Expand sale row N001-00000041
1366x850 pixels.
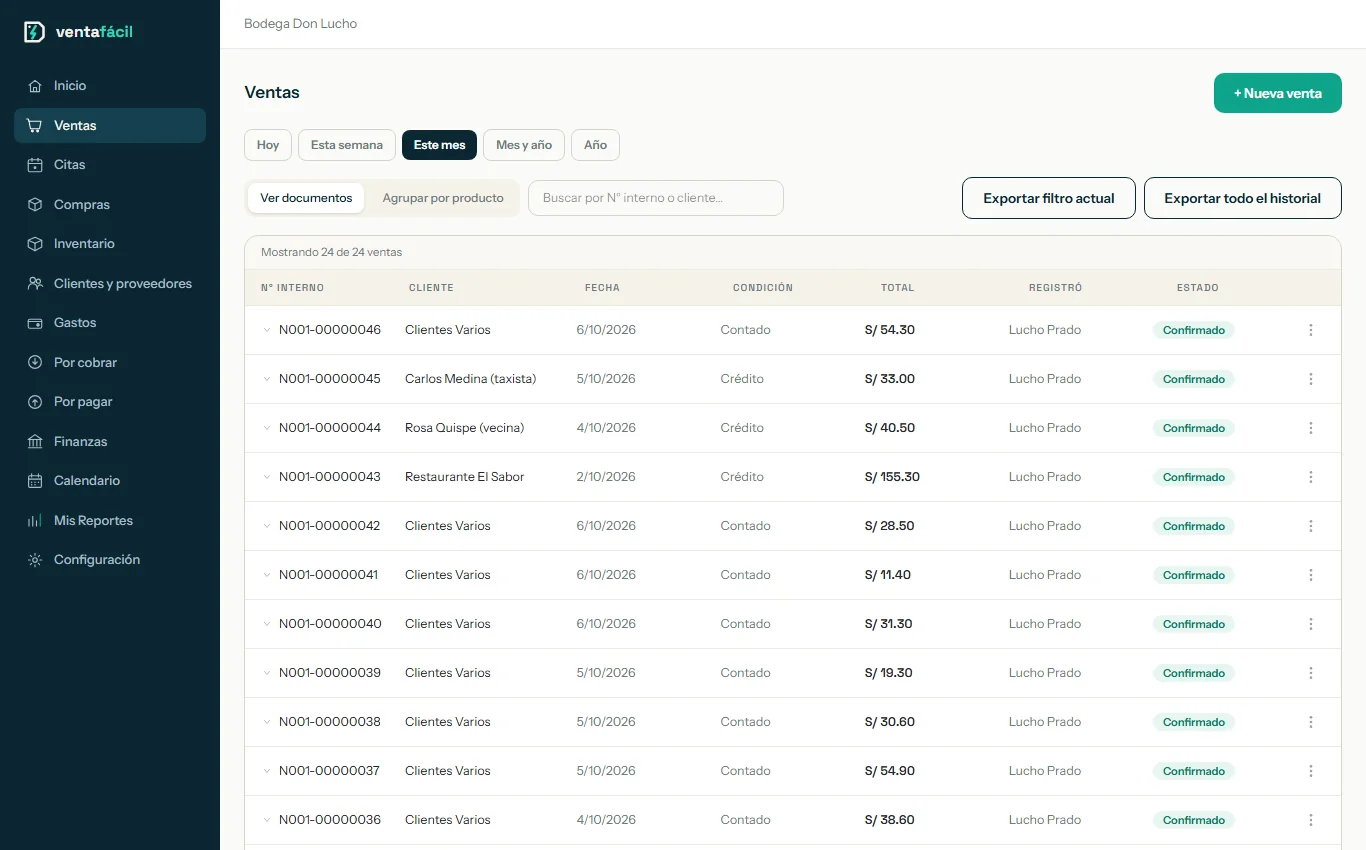(x=267, y=575)
